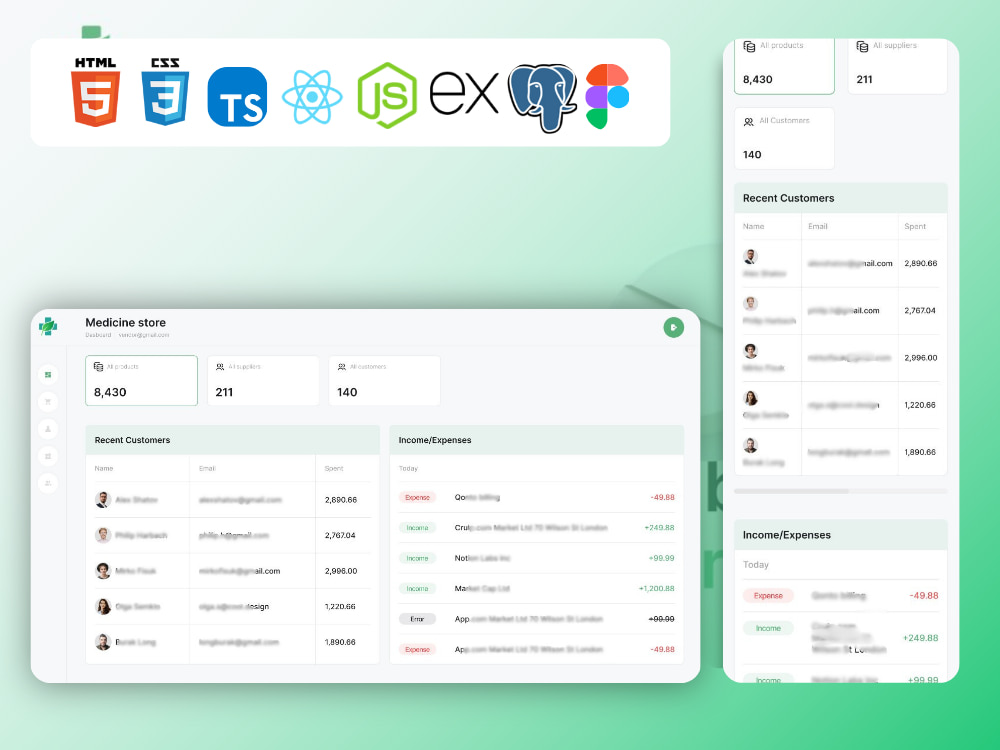Click the mobile 'Recent Customers' heading
1000x750 pixels.
point(788,198)
